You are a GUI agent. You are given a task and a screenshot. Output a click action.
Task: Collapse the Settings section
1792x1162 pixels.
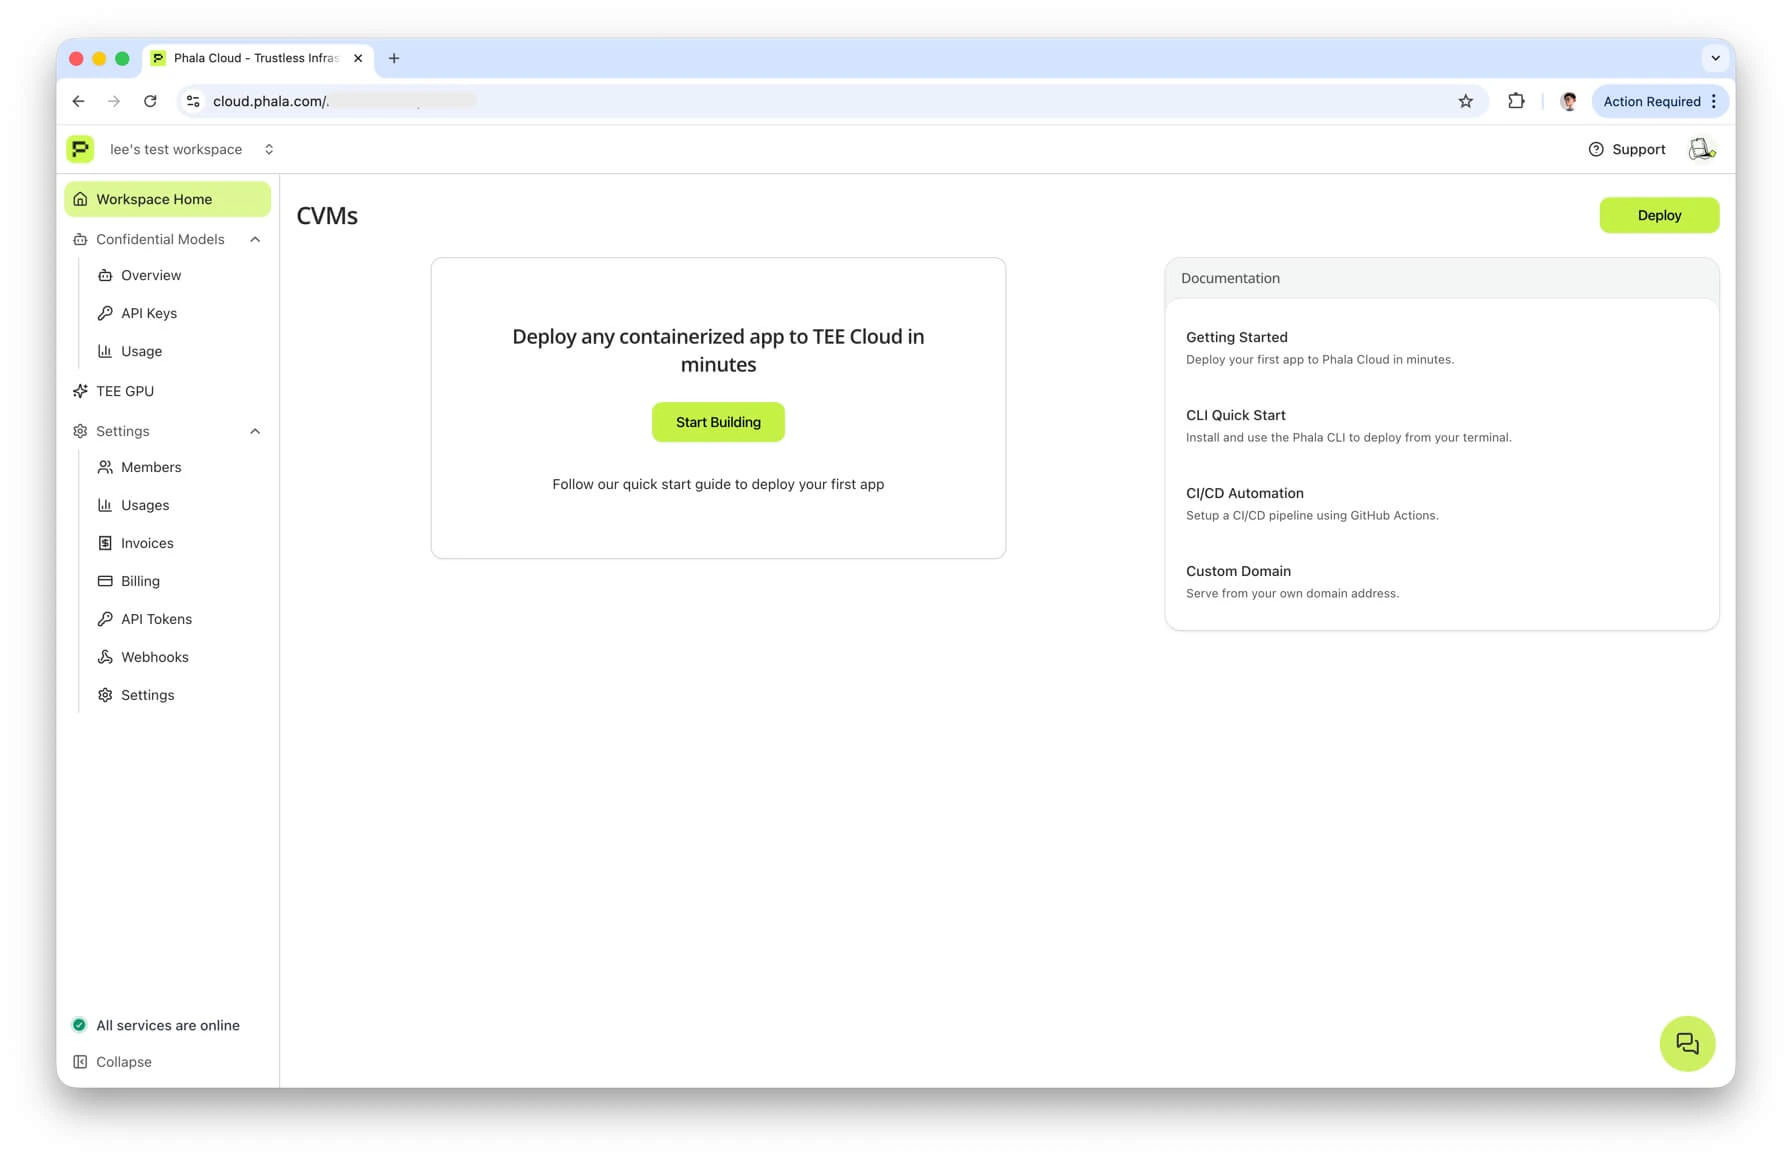pyautogui.click(x=255, y=431)
